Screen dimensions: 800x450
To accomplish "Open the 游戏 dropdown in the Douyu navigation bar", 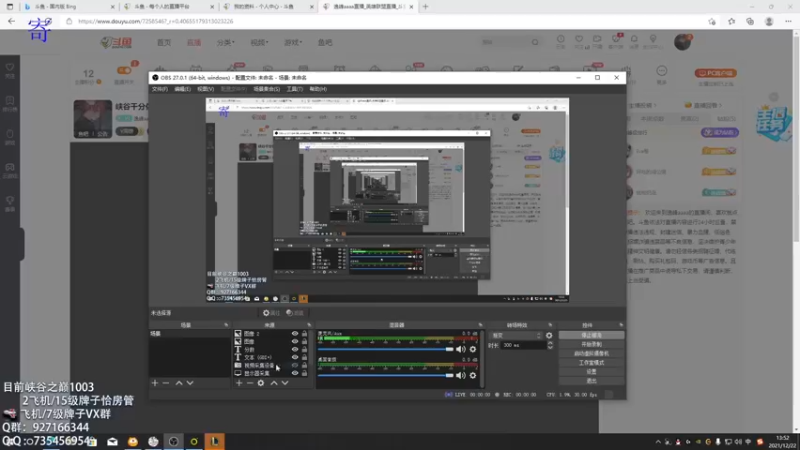I will pos(293,42).
